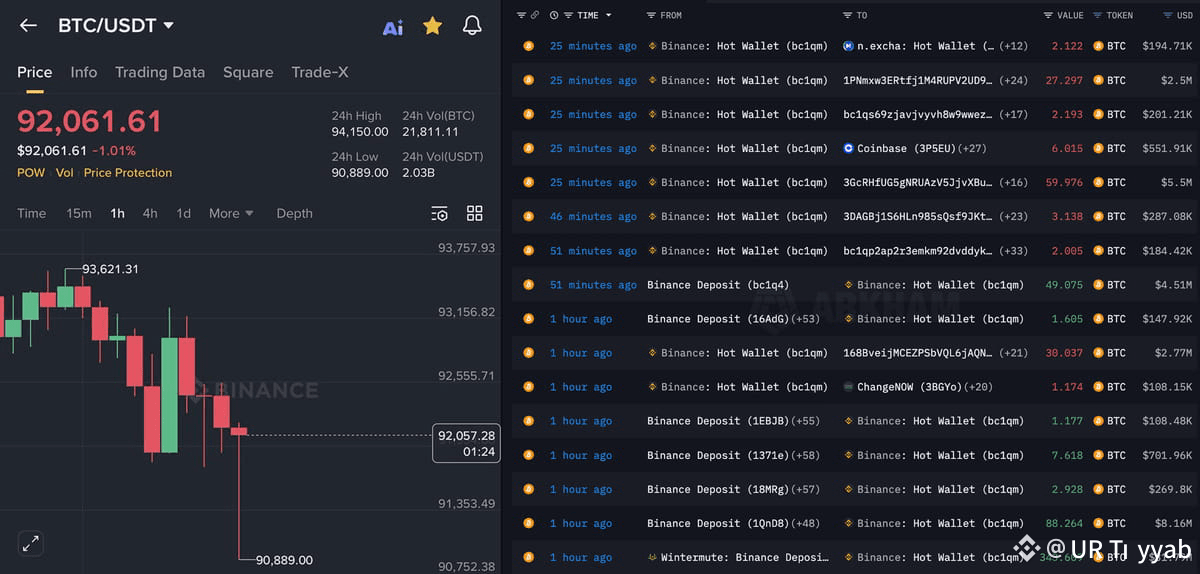Open address 3GcRHfUG5gNRUAzV5JjvXBu
Screen dimensions: 1200x574
click(x=918, y=182)
